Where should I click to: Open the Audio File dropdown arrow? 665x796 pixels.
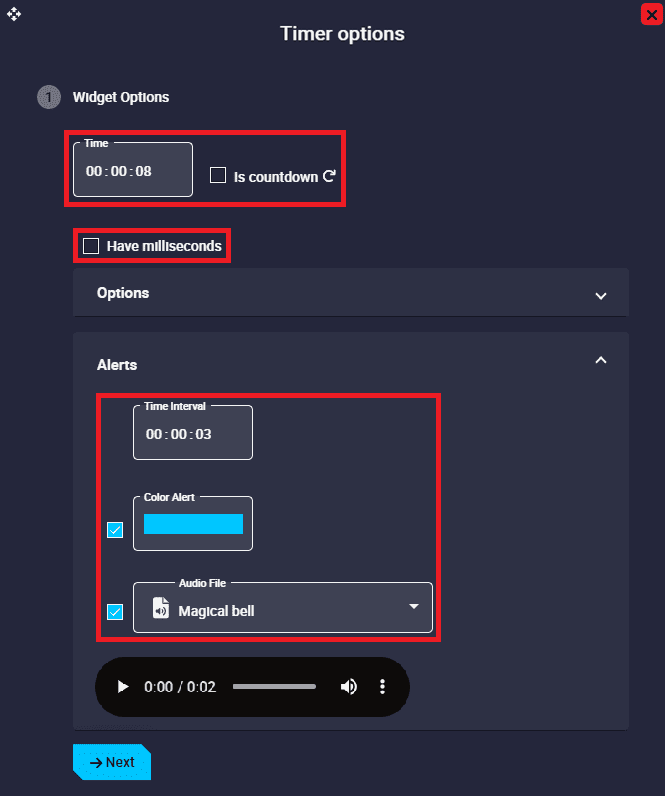point(414,607)
